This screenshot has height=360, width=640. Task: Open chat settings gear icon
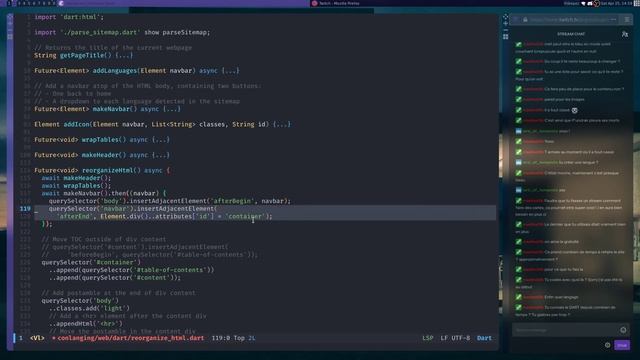[607, 345]
